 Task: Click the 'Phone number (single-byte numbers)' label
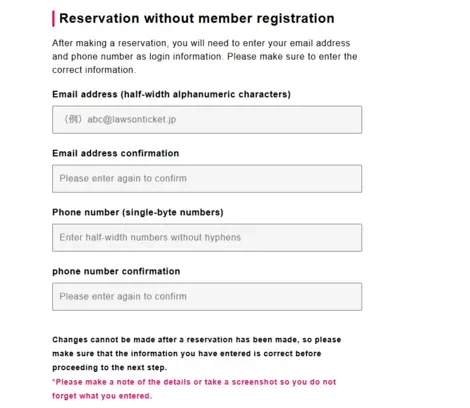coord(138,212)
